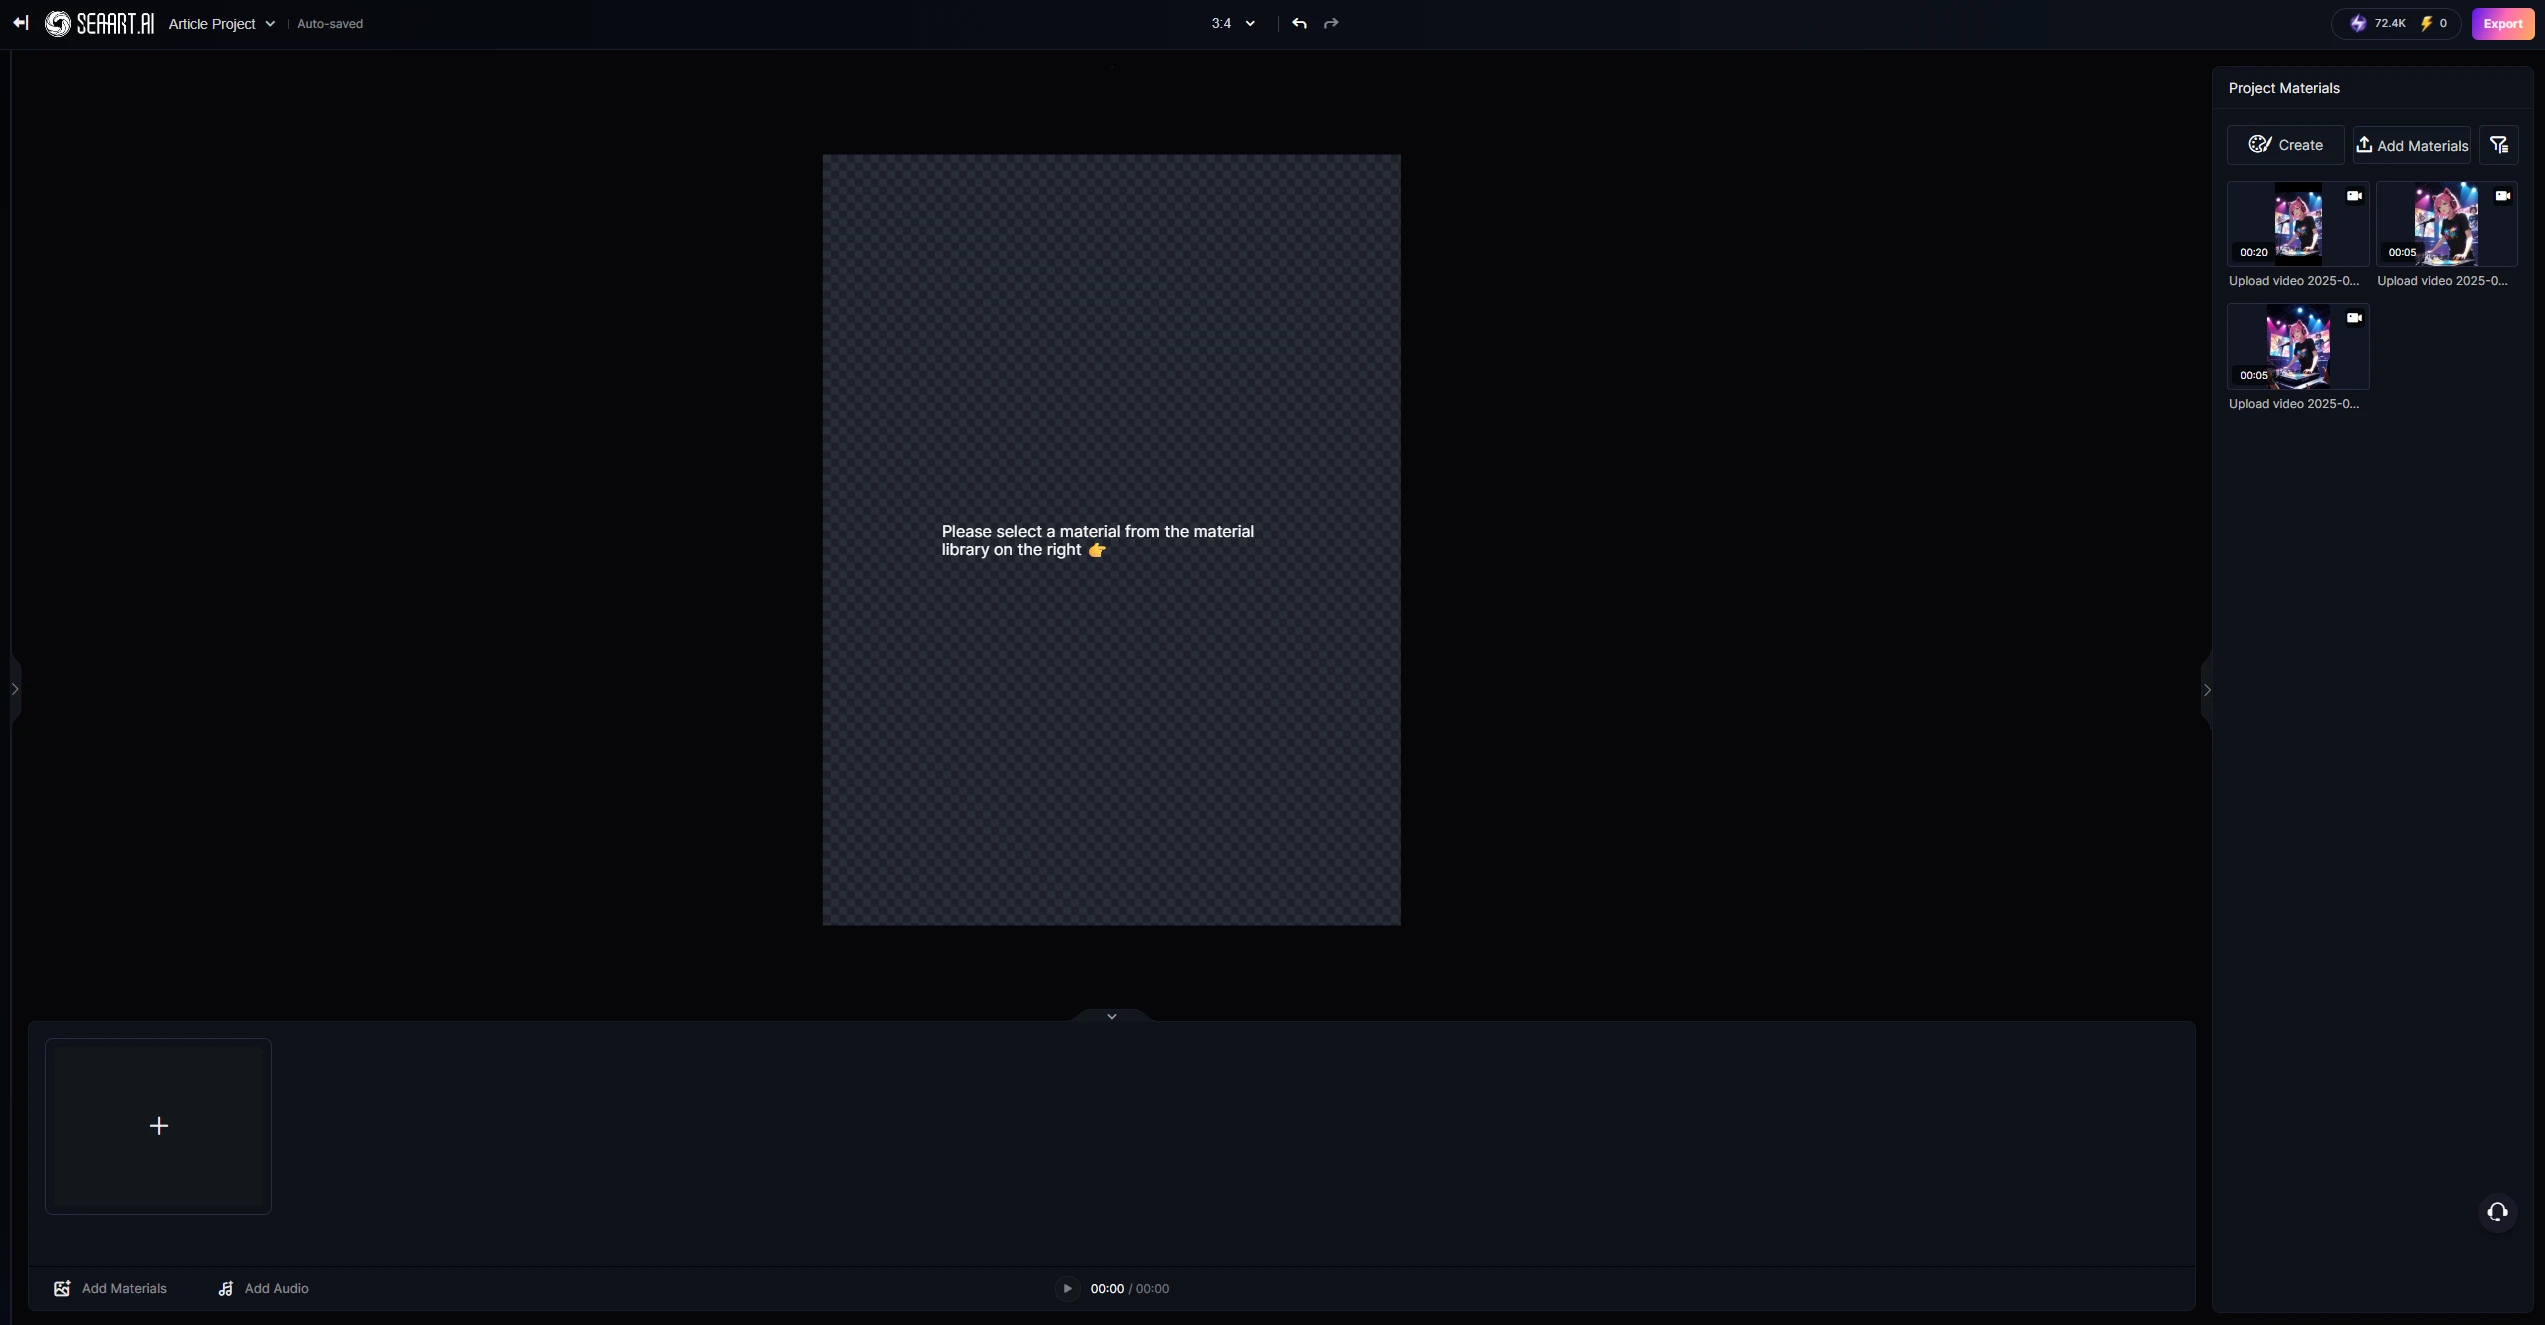The height and width of the screenshot is (1325, 2545).
Task: Collapse the timeline panel chevron
Action: (1111, 1016)
